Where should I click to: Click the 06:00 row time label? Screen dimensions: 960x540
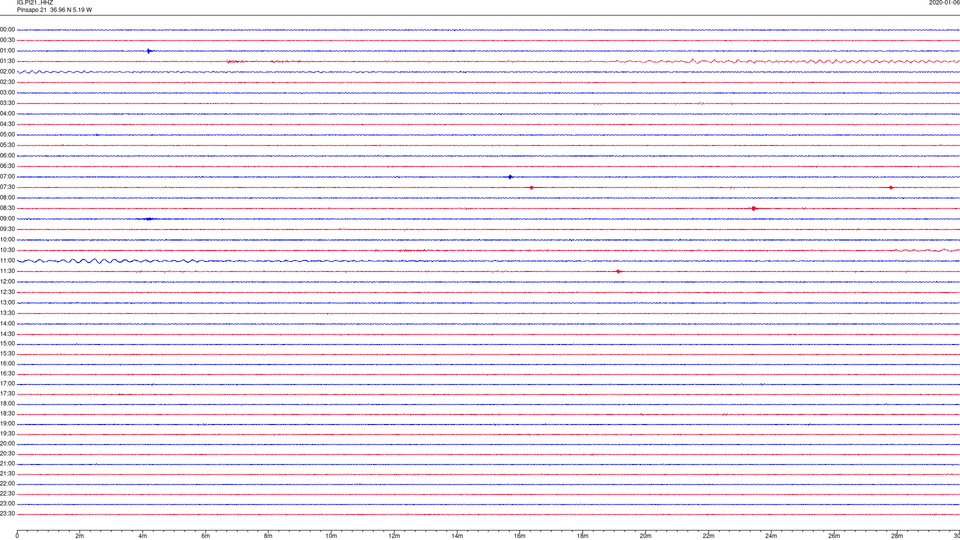pyautogui.click(x=7, y=156)
